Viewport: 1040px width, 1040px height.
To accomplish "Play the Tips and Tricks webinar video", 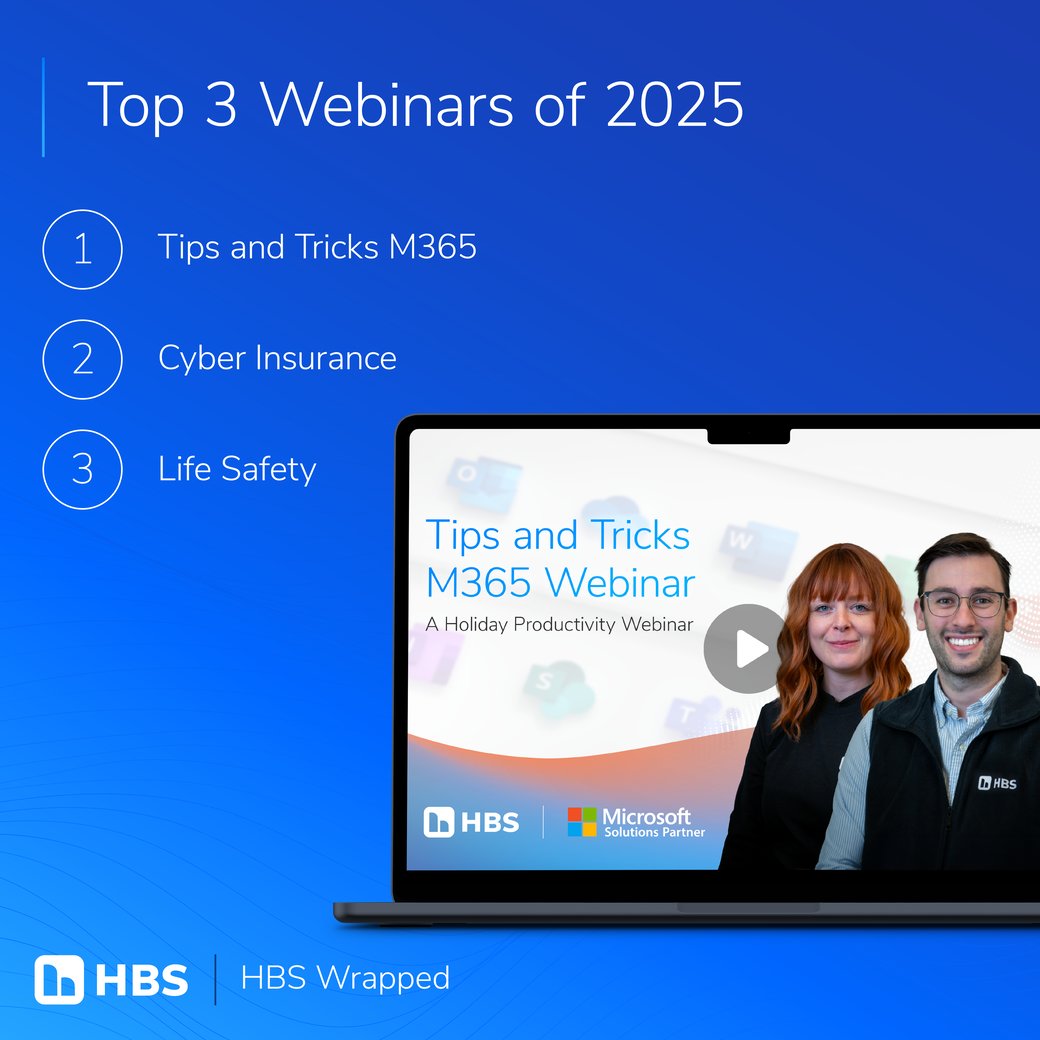I will (x=746, y=649).
